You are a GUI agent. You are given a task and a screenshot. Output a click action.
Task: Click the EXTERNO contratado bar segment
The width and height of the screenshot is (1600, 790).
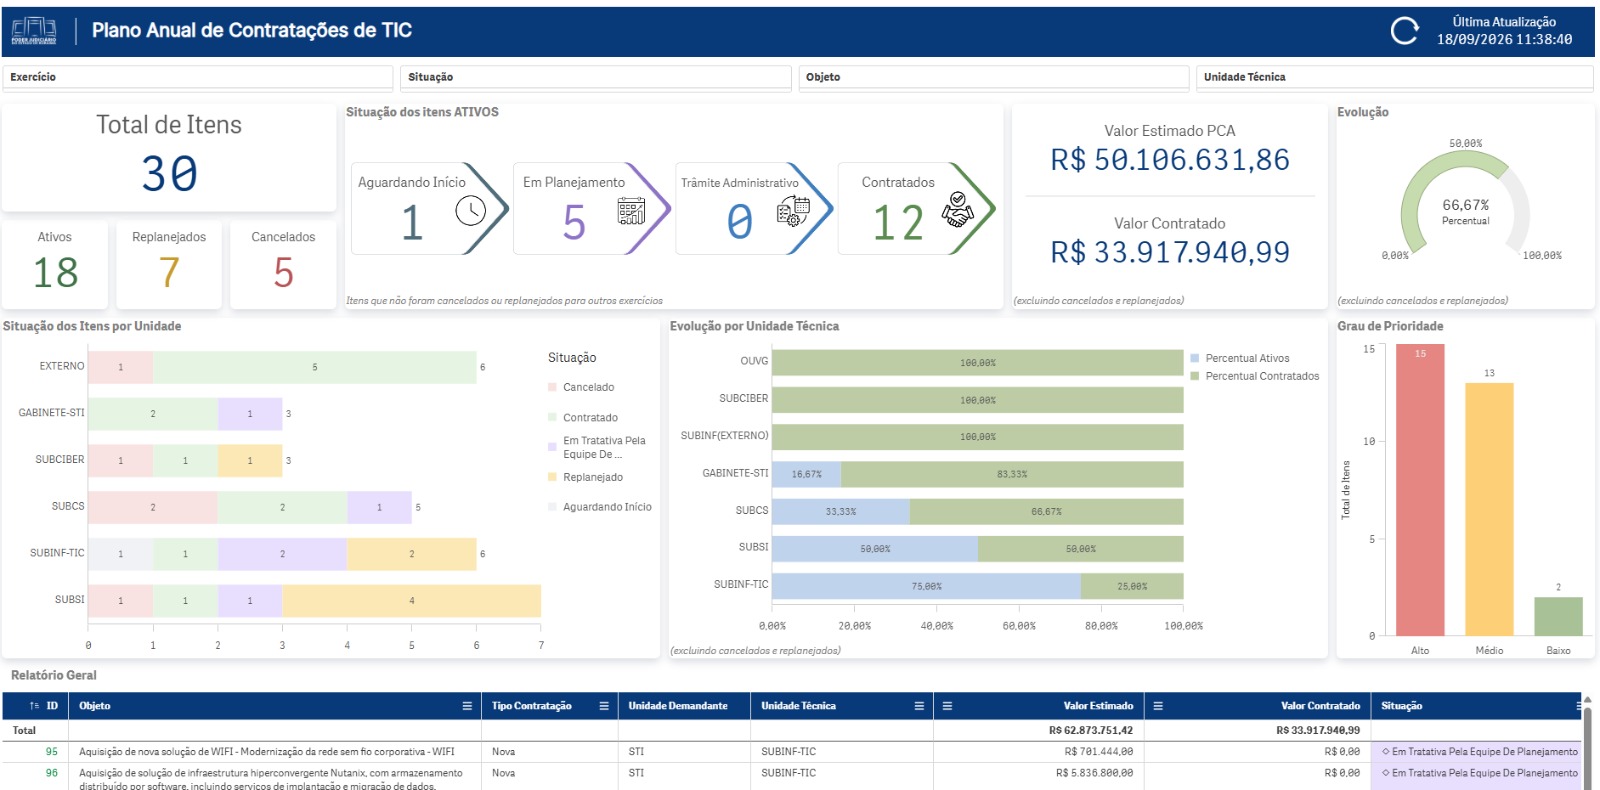(315, 367)
